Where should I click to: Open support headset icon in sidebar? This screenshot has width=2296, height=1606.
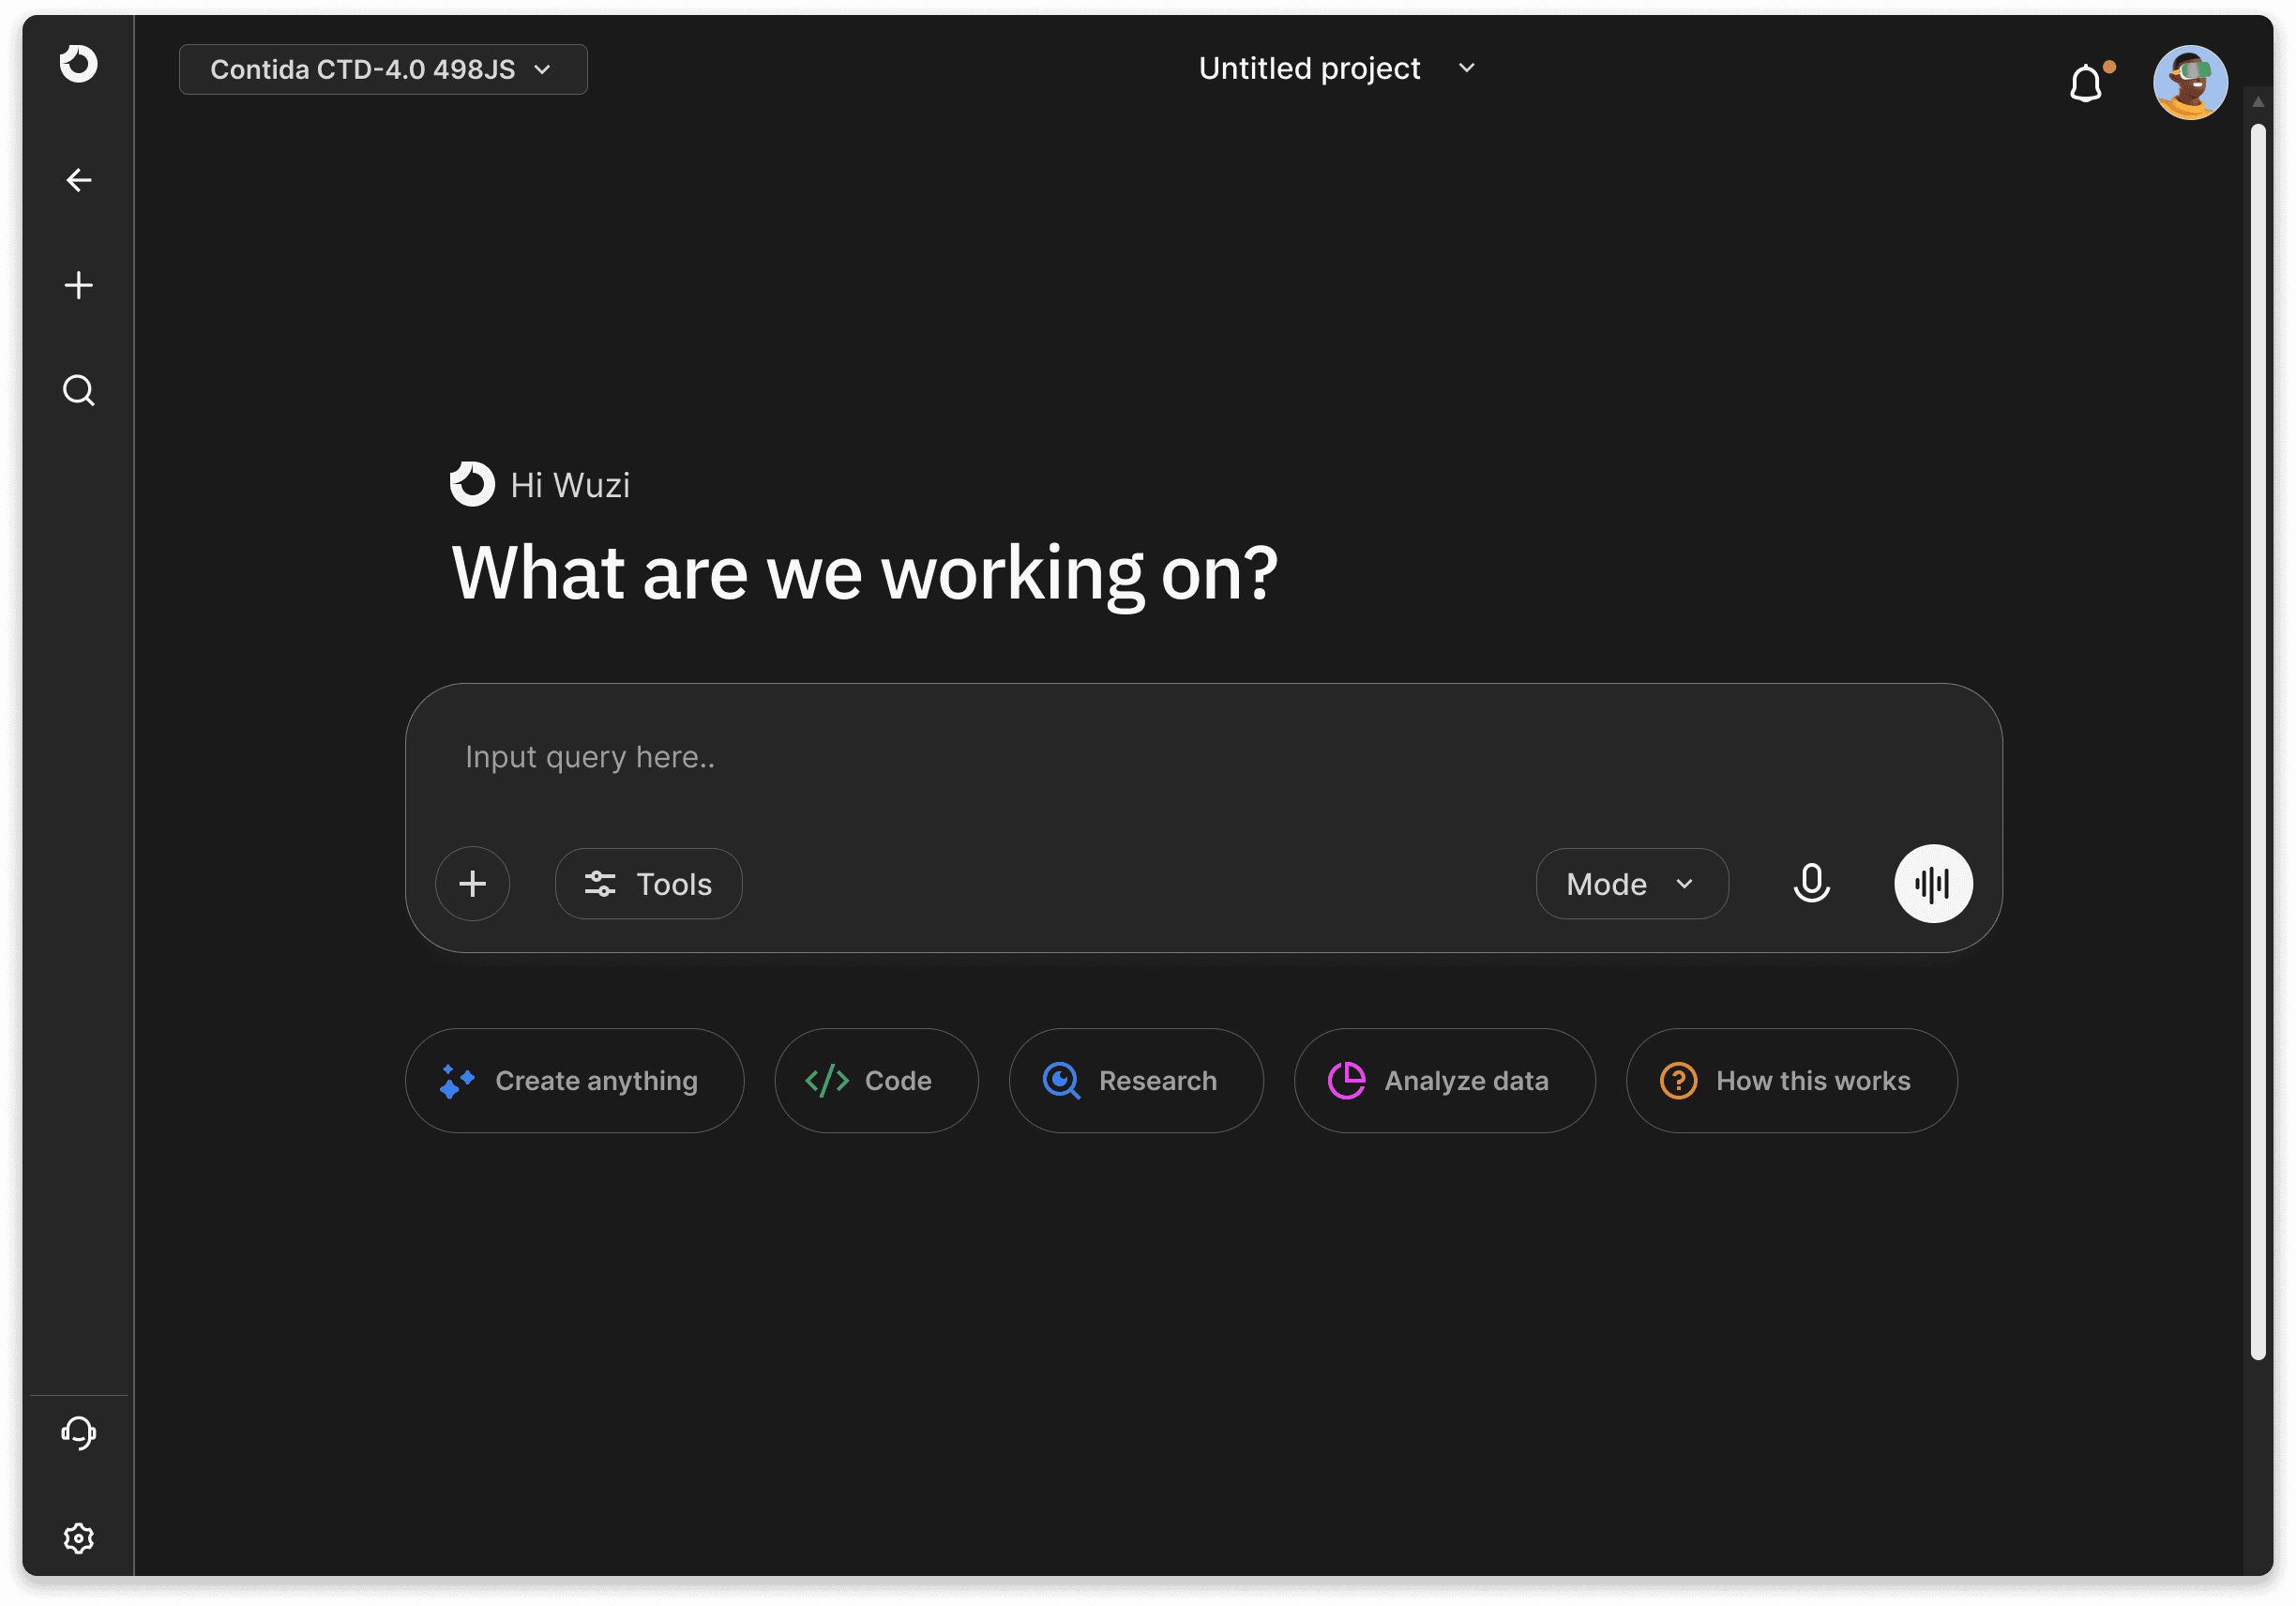[78, 1432]
